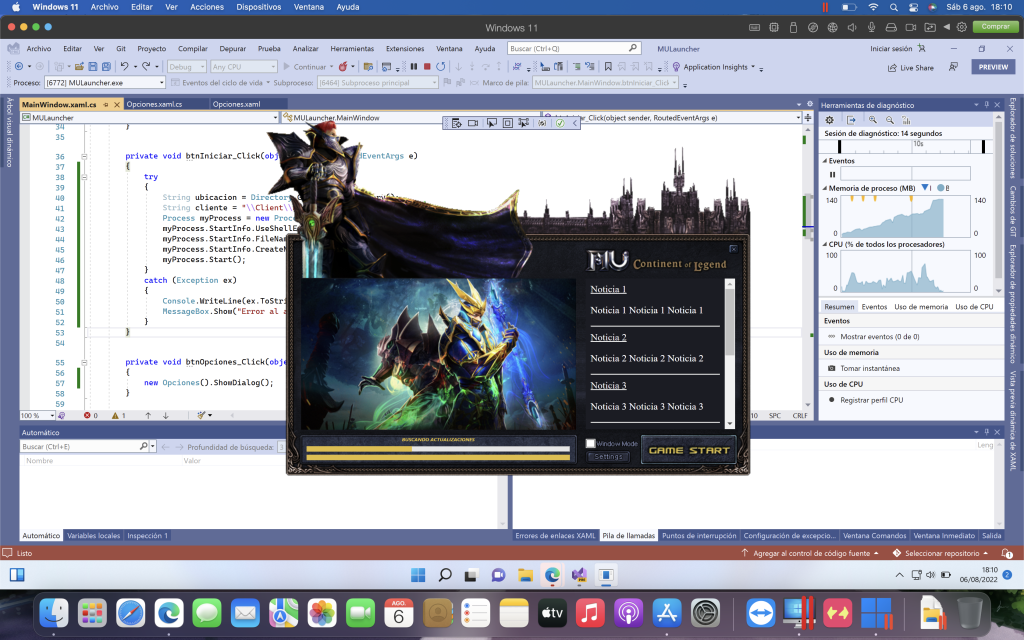Viewport: 1024px width, 640px height.
Task: Click the Hot Reload flame icon
Action: pyautogui.click(x=343, y=67)
